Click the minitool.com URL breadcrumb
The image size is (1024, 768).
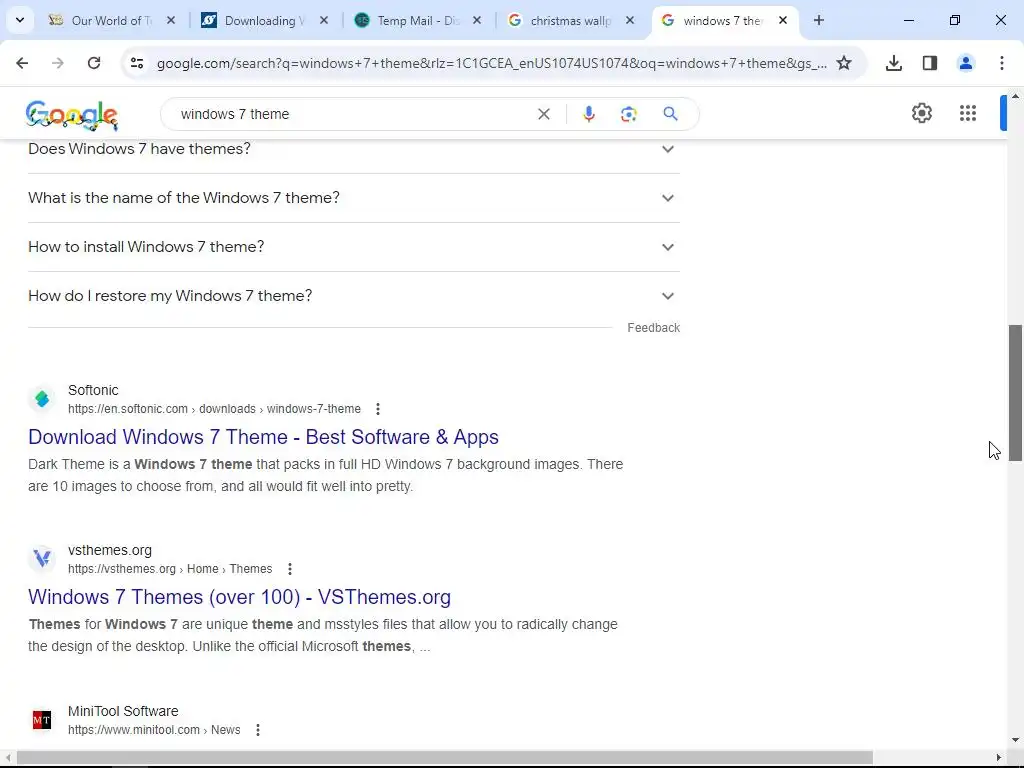coord(154,729)
